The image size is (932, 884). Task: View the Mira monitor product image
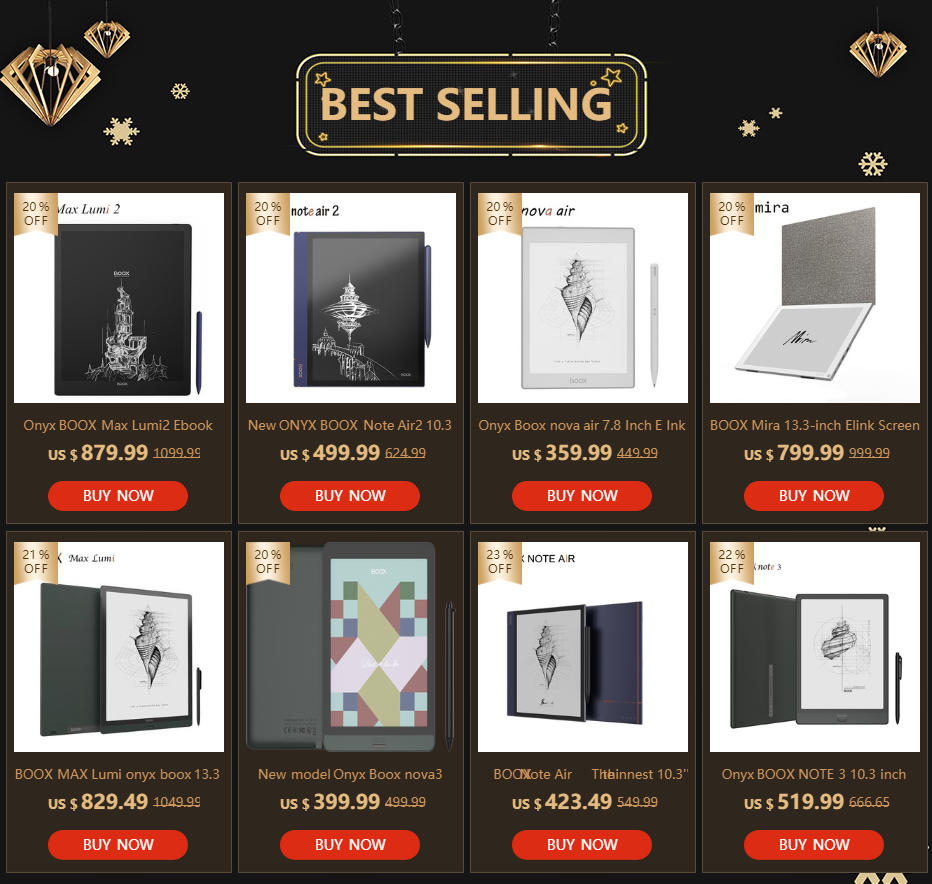click(814, 298)
